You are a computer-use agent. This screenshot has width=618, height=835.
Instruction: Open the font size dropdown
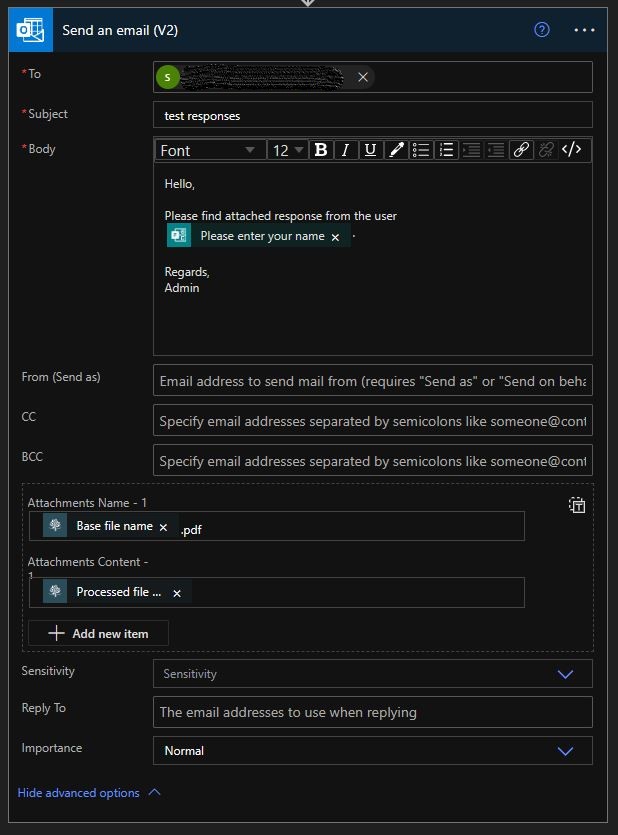point(287,150)
